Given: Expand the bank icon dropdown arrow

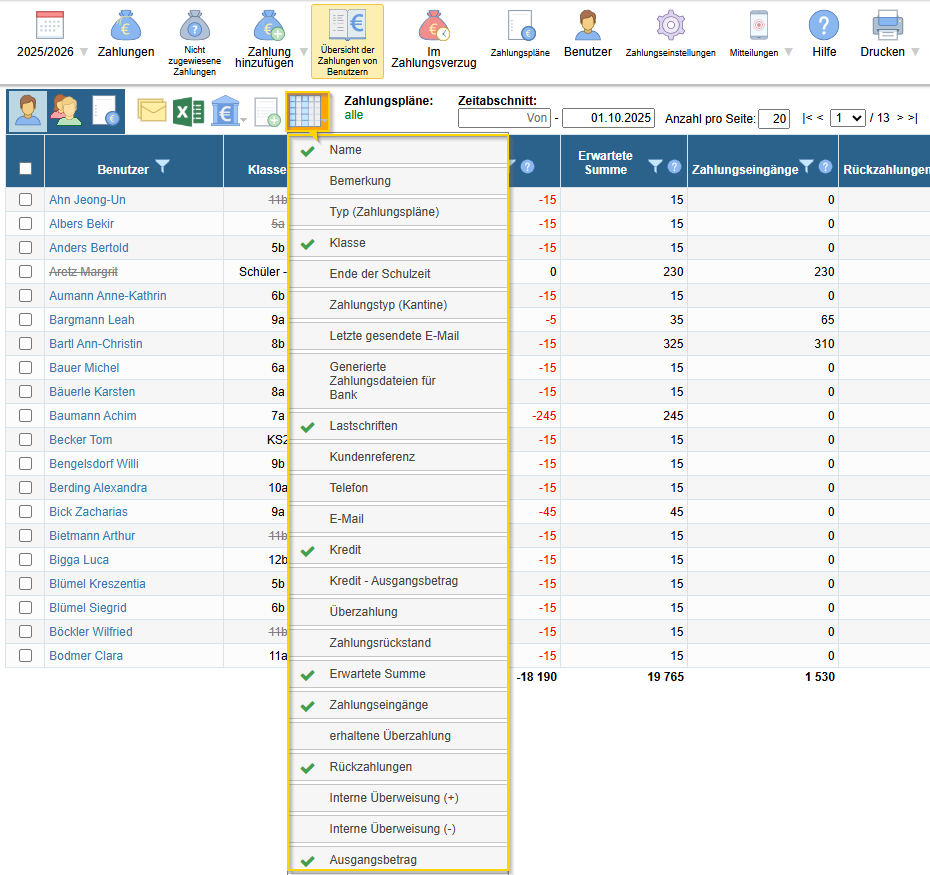Looking at the screenshot, I should coord(243,121).
